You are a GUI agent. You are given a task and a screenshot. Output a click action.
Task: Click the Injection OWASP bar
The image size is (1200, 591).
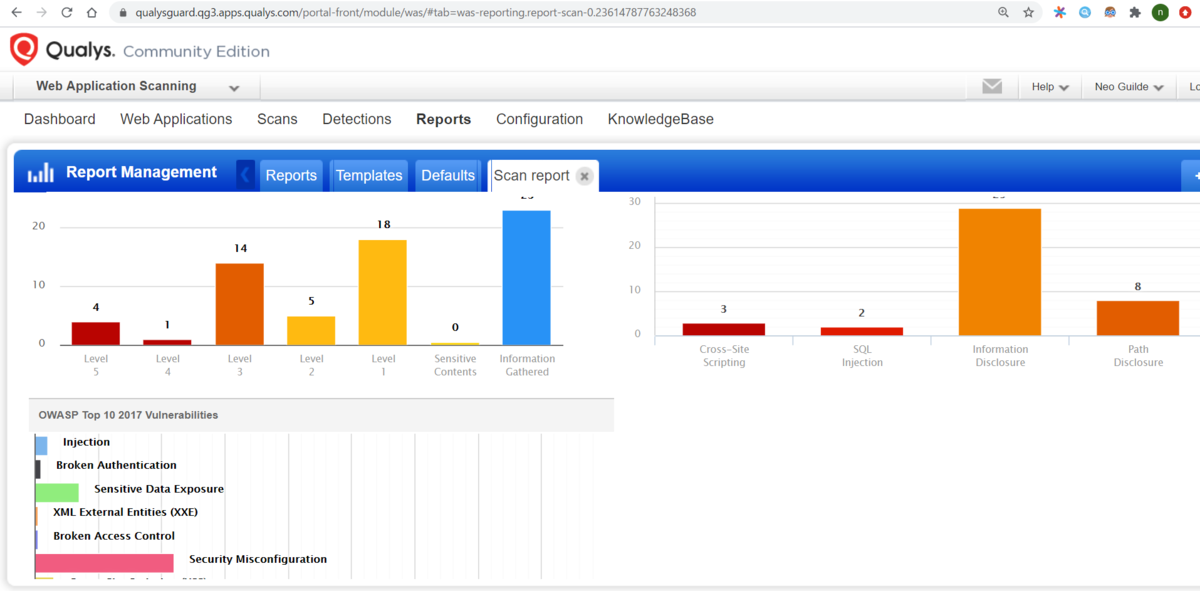[41, 445]
